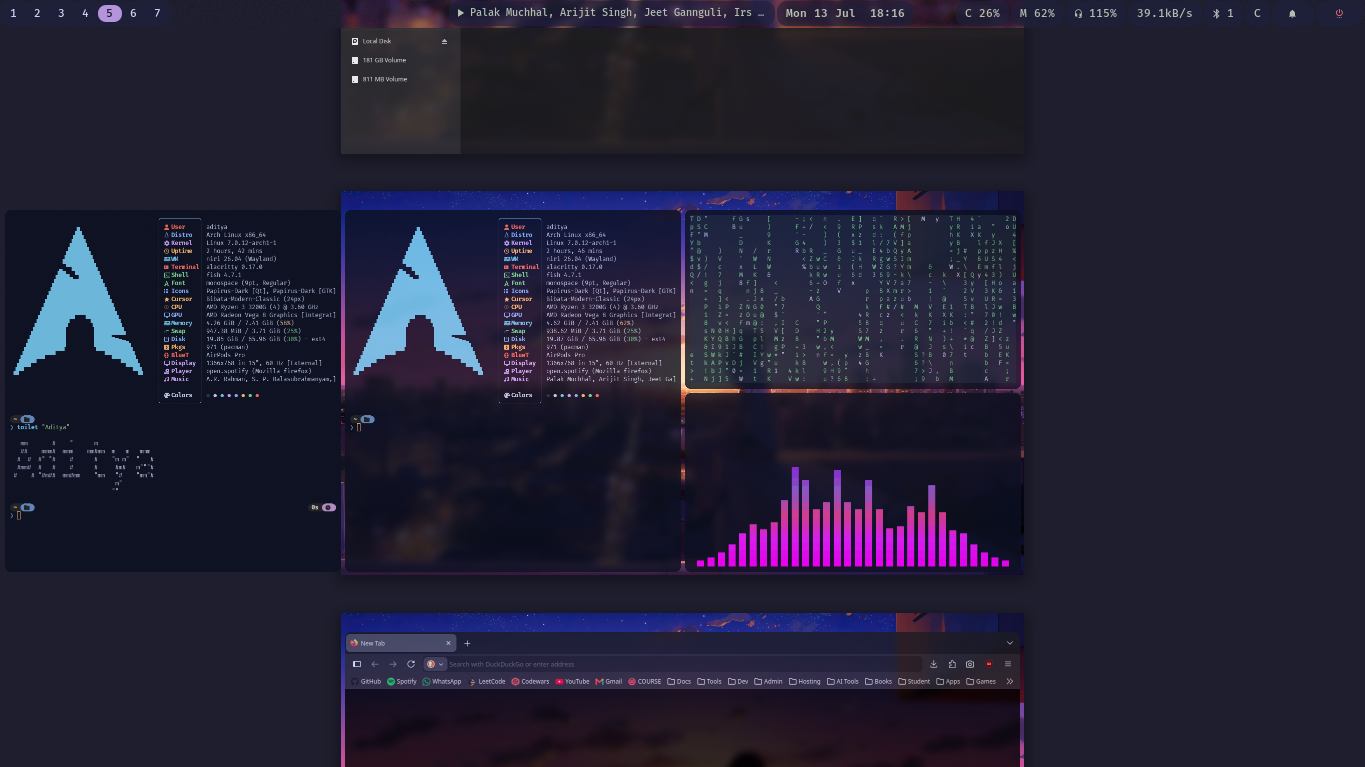Show more bookmarks with the double chevron
Screen dimensions: 1365x767
click(1009, 682)
